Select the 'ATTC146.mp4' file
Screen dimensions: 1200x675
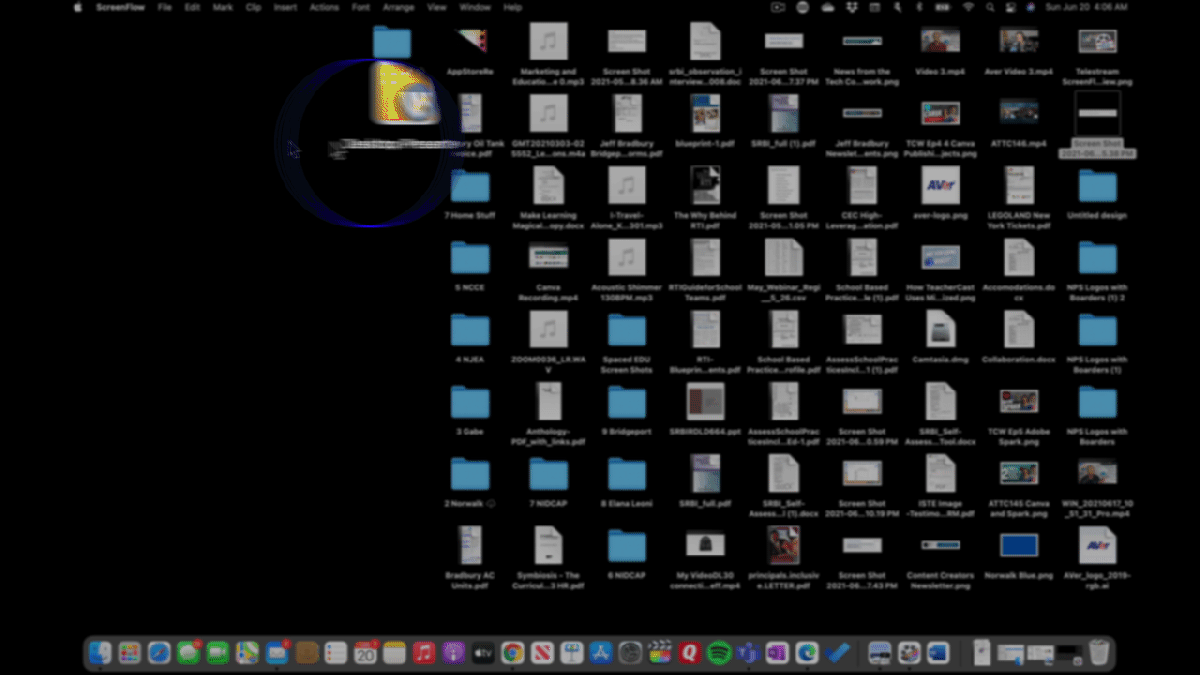pos(1019,113)
